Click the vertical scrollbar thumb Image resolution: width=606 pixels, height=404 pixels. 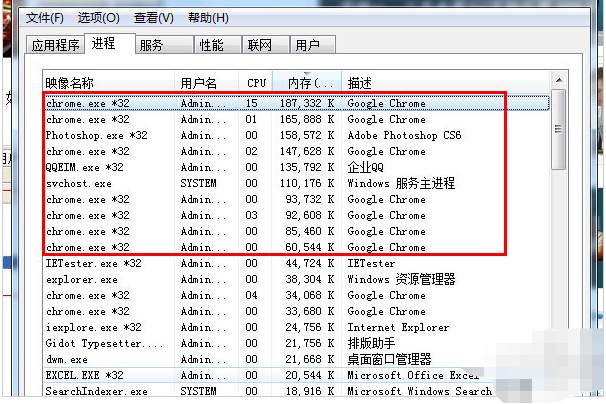[558, 129]
